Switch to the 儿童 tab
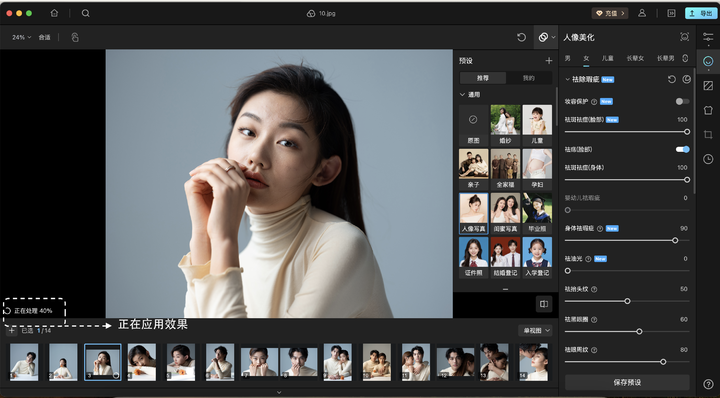The height and width of the screenshot is (398, 720). [x=608, y=58]
